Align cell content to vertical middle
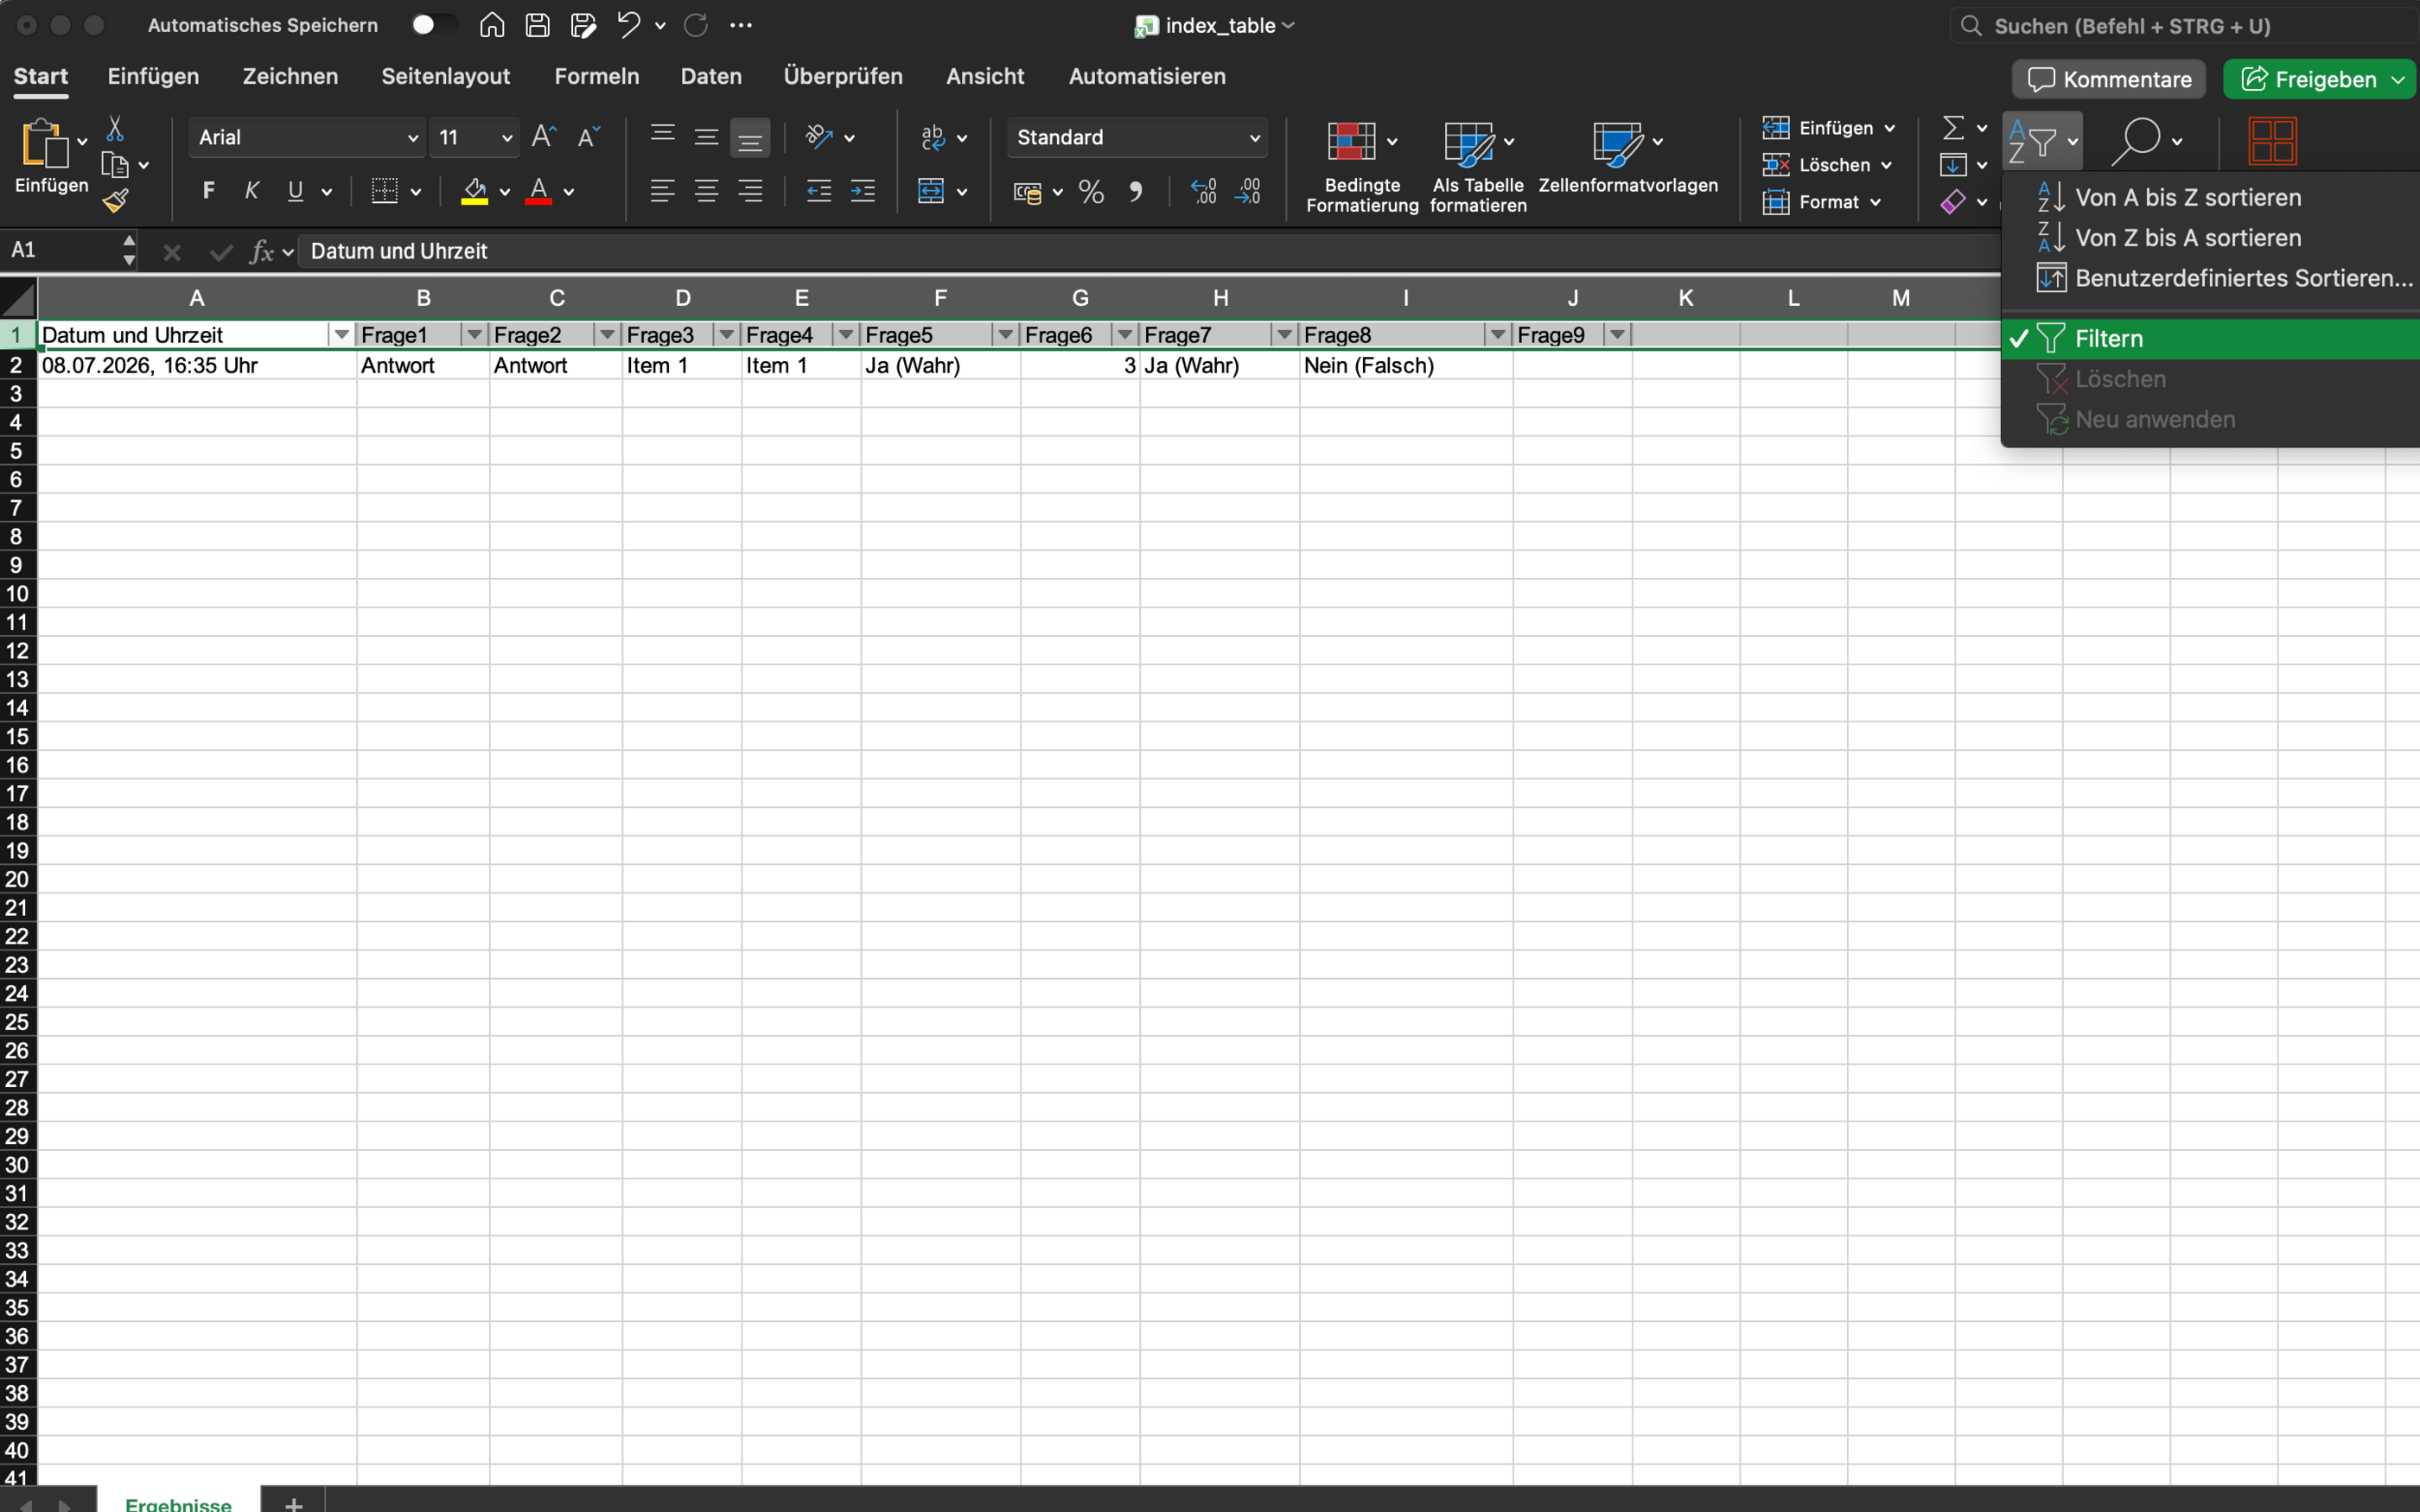 [x=706, y=137]
